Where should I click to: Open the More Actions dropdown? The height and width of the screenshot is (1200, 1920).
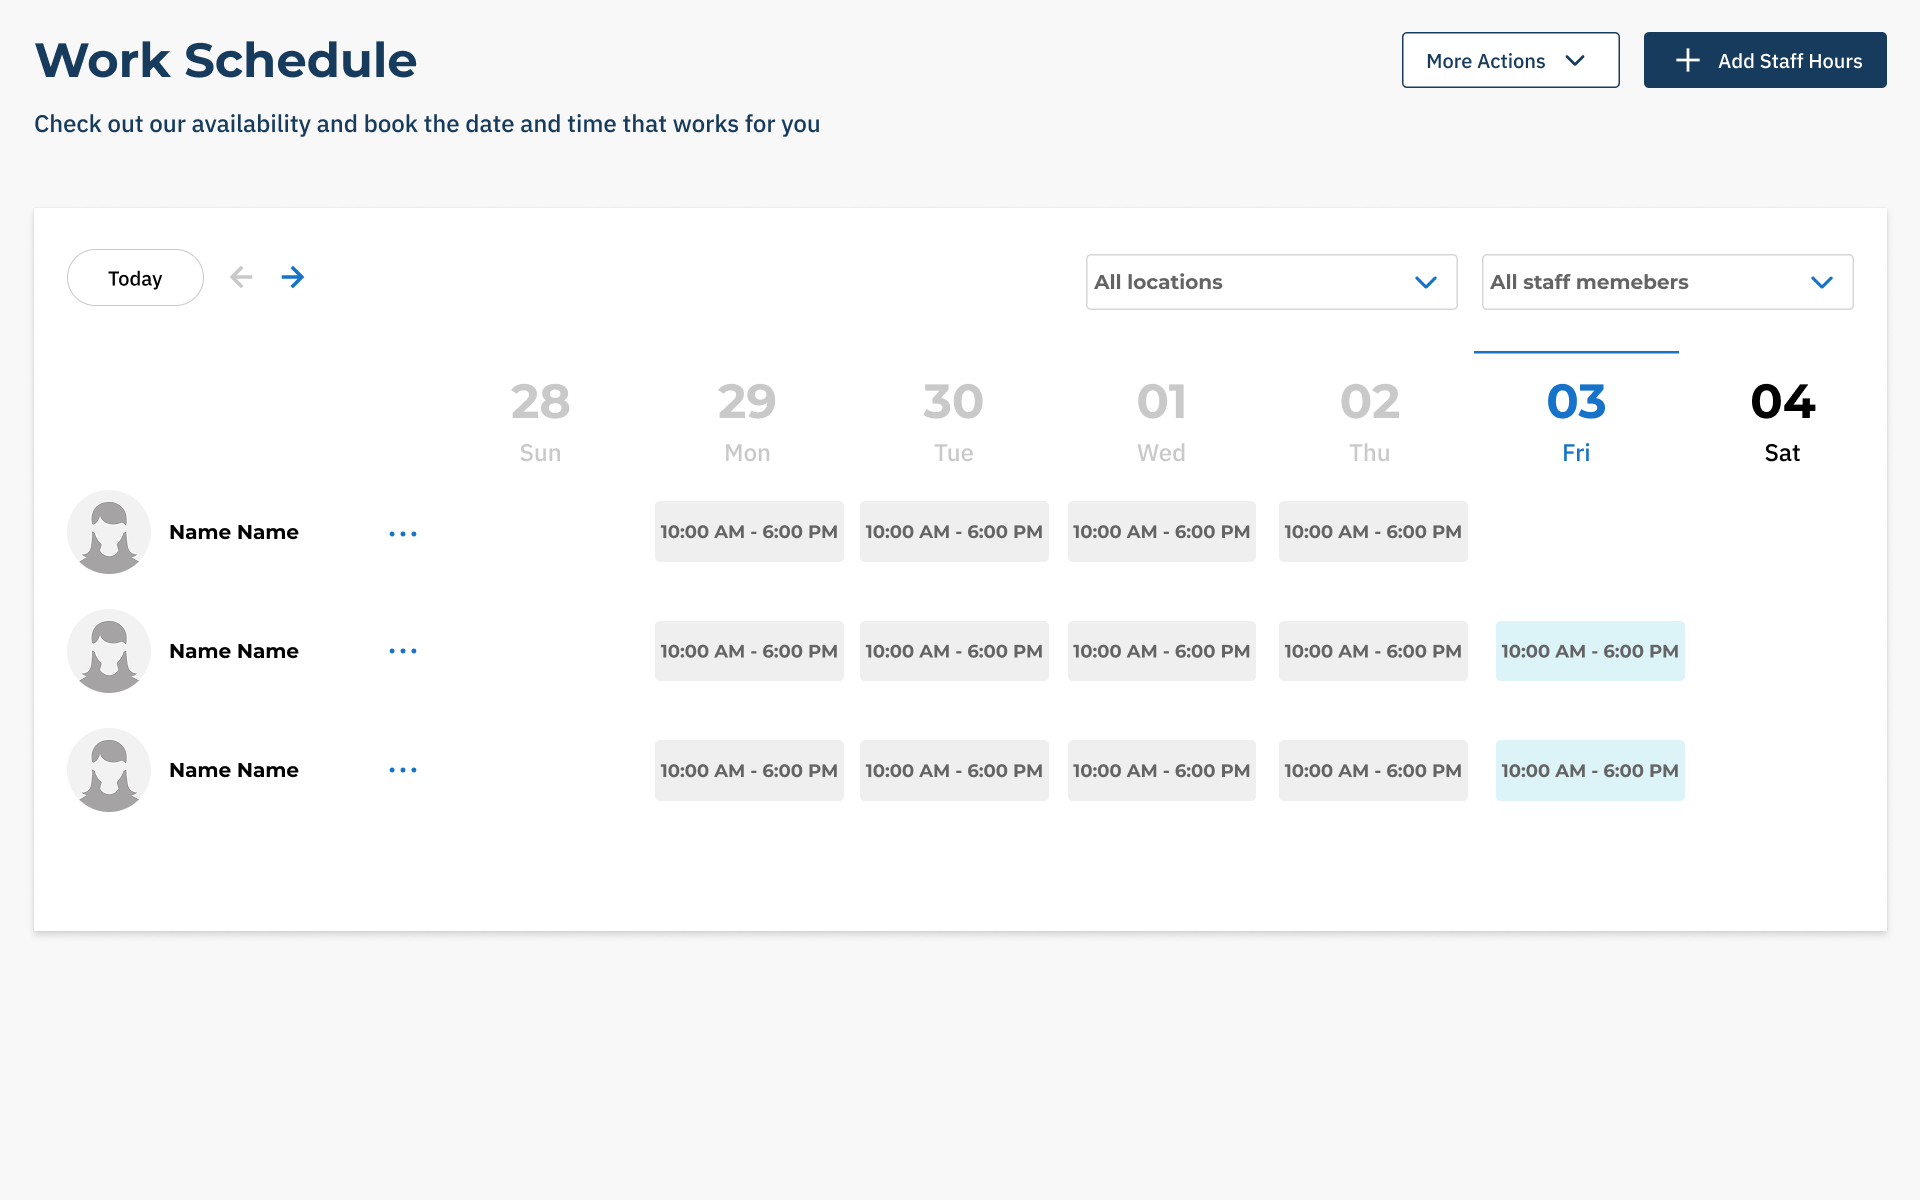pyautogui.click(x=1510, y=60)
